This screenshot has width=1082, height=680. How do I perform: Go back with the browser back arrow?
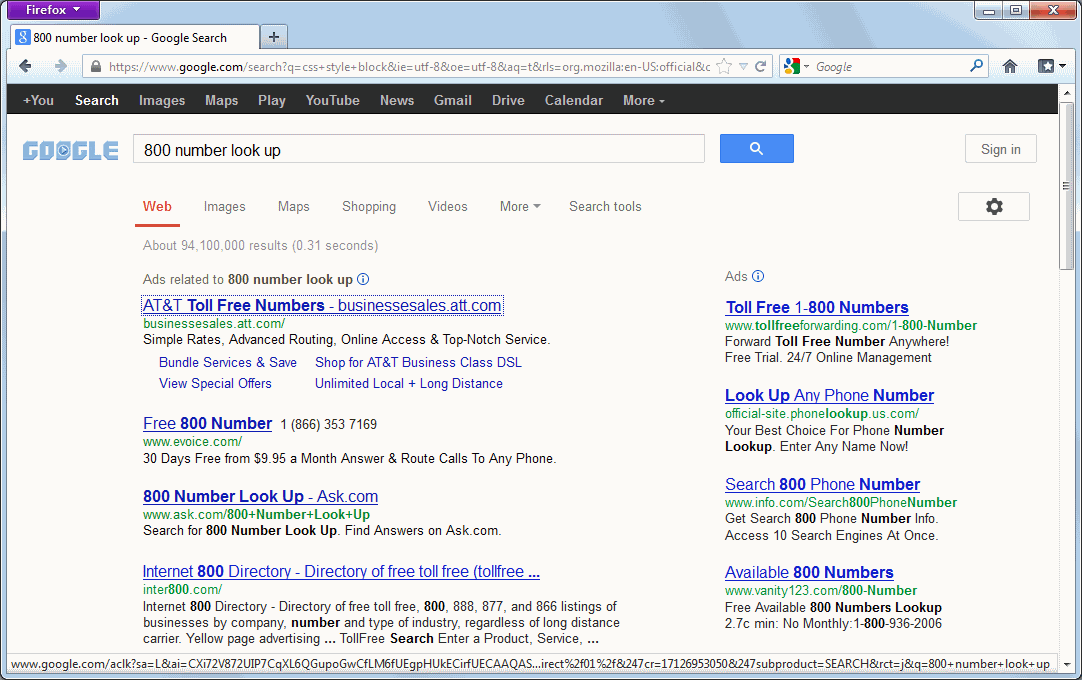pyautogui.click(x=26, y=66)
